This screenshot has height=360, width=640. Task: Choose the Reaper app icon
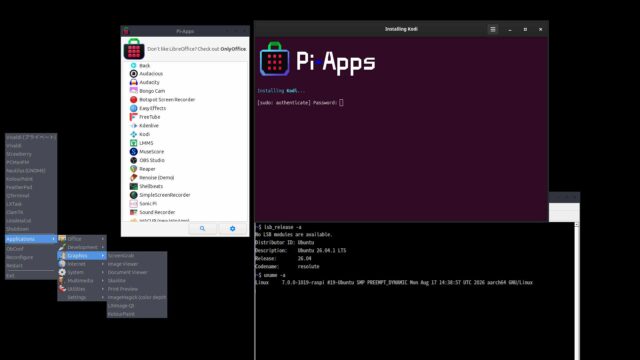point(133,169)
